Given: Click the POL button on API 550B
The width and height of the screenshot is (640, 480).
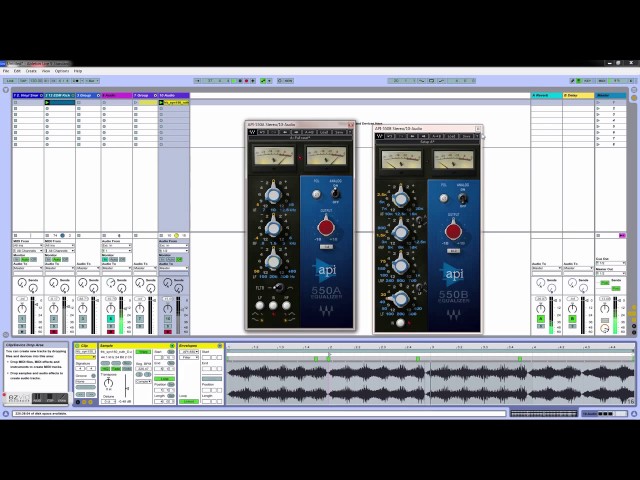Looking at the screenshot, I should (444, 199).
